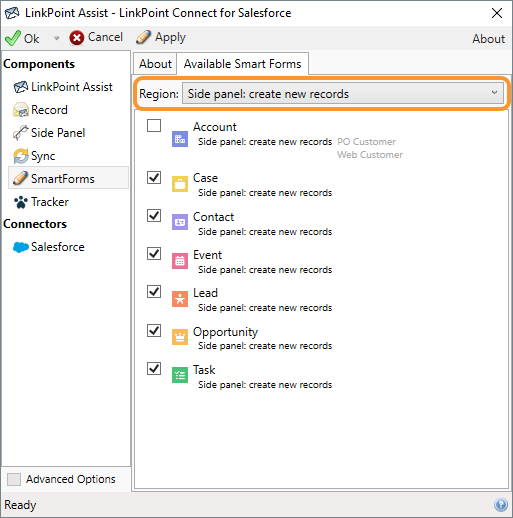Click the Connectors heading

click(35, 224)
